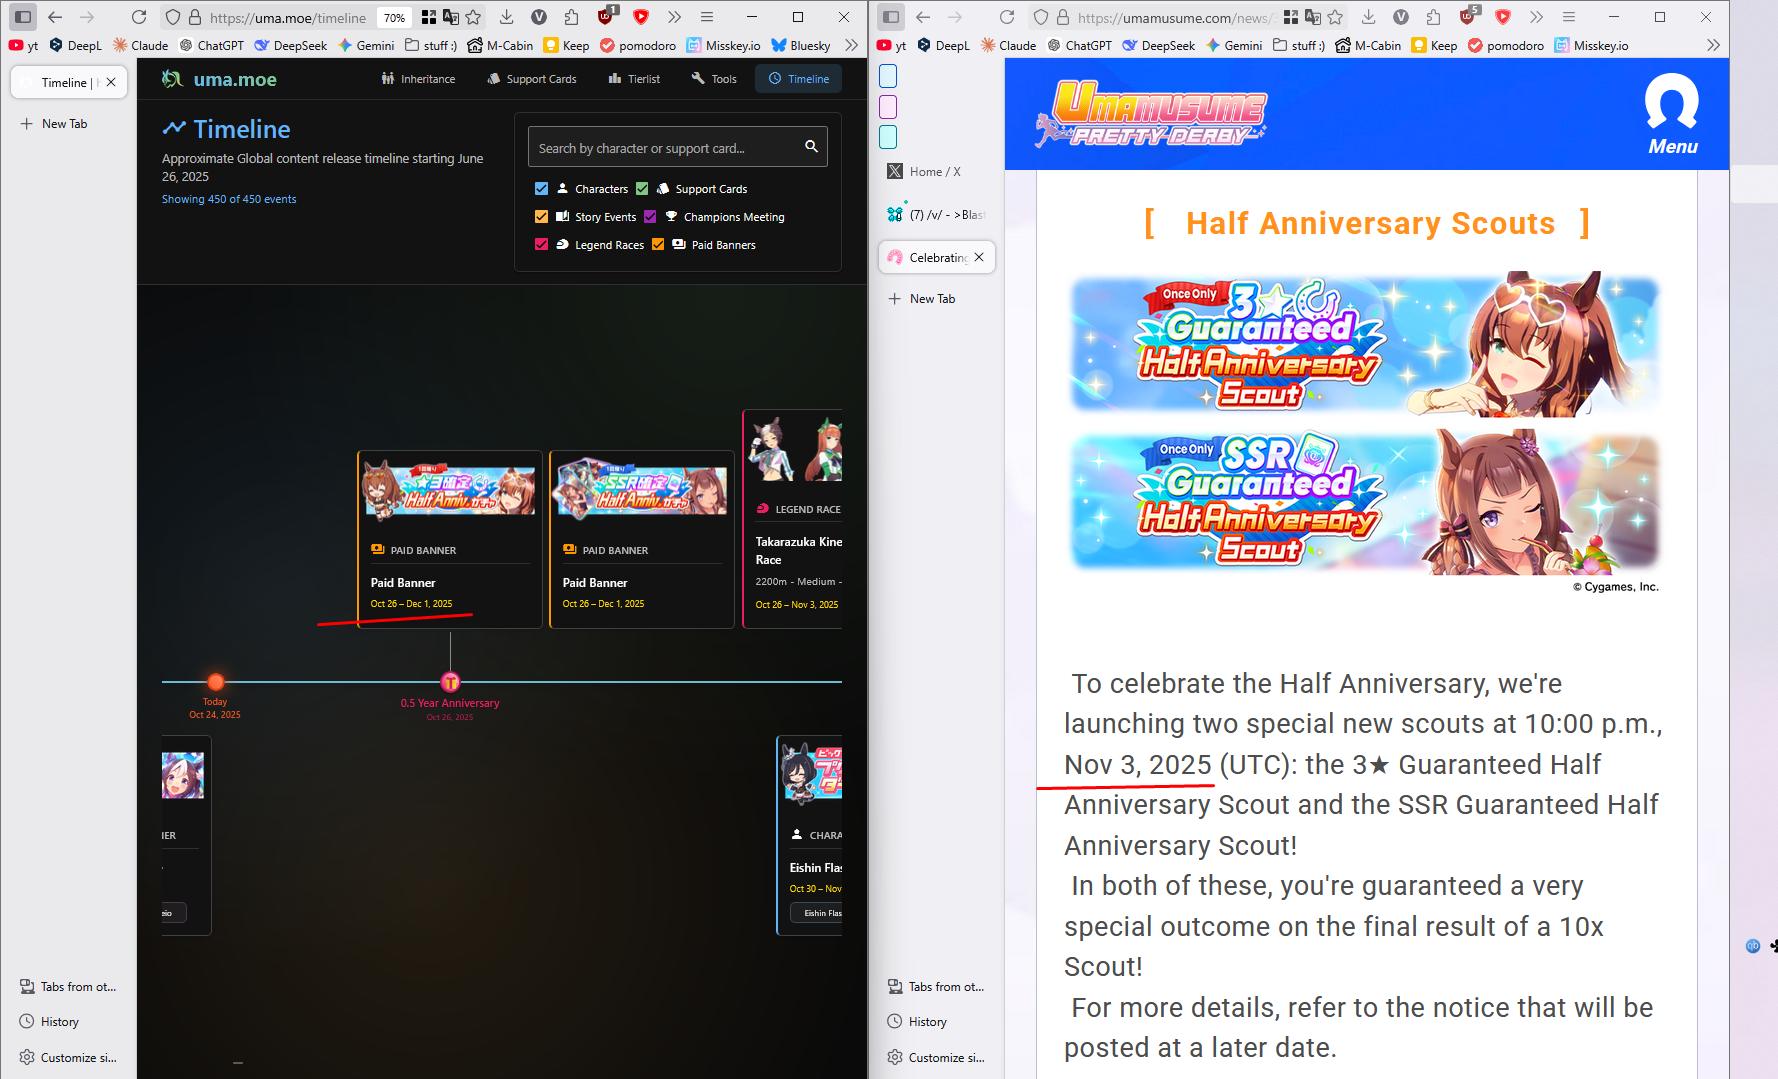Reload the umamusume.com news page
The height and width of the screenshot is (1079, 1778).
pyautogui.click(x=1007, y=17)
